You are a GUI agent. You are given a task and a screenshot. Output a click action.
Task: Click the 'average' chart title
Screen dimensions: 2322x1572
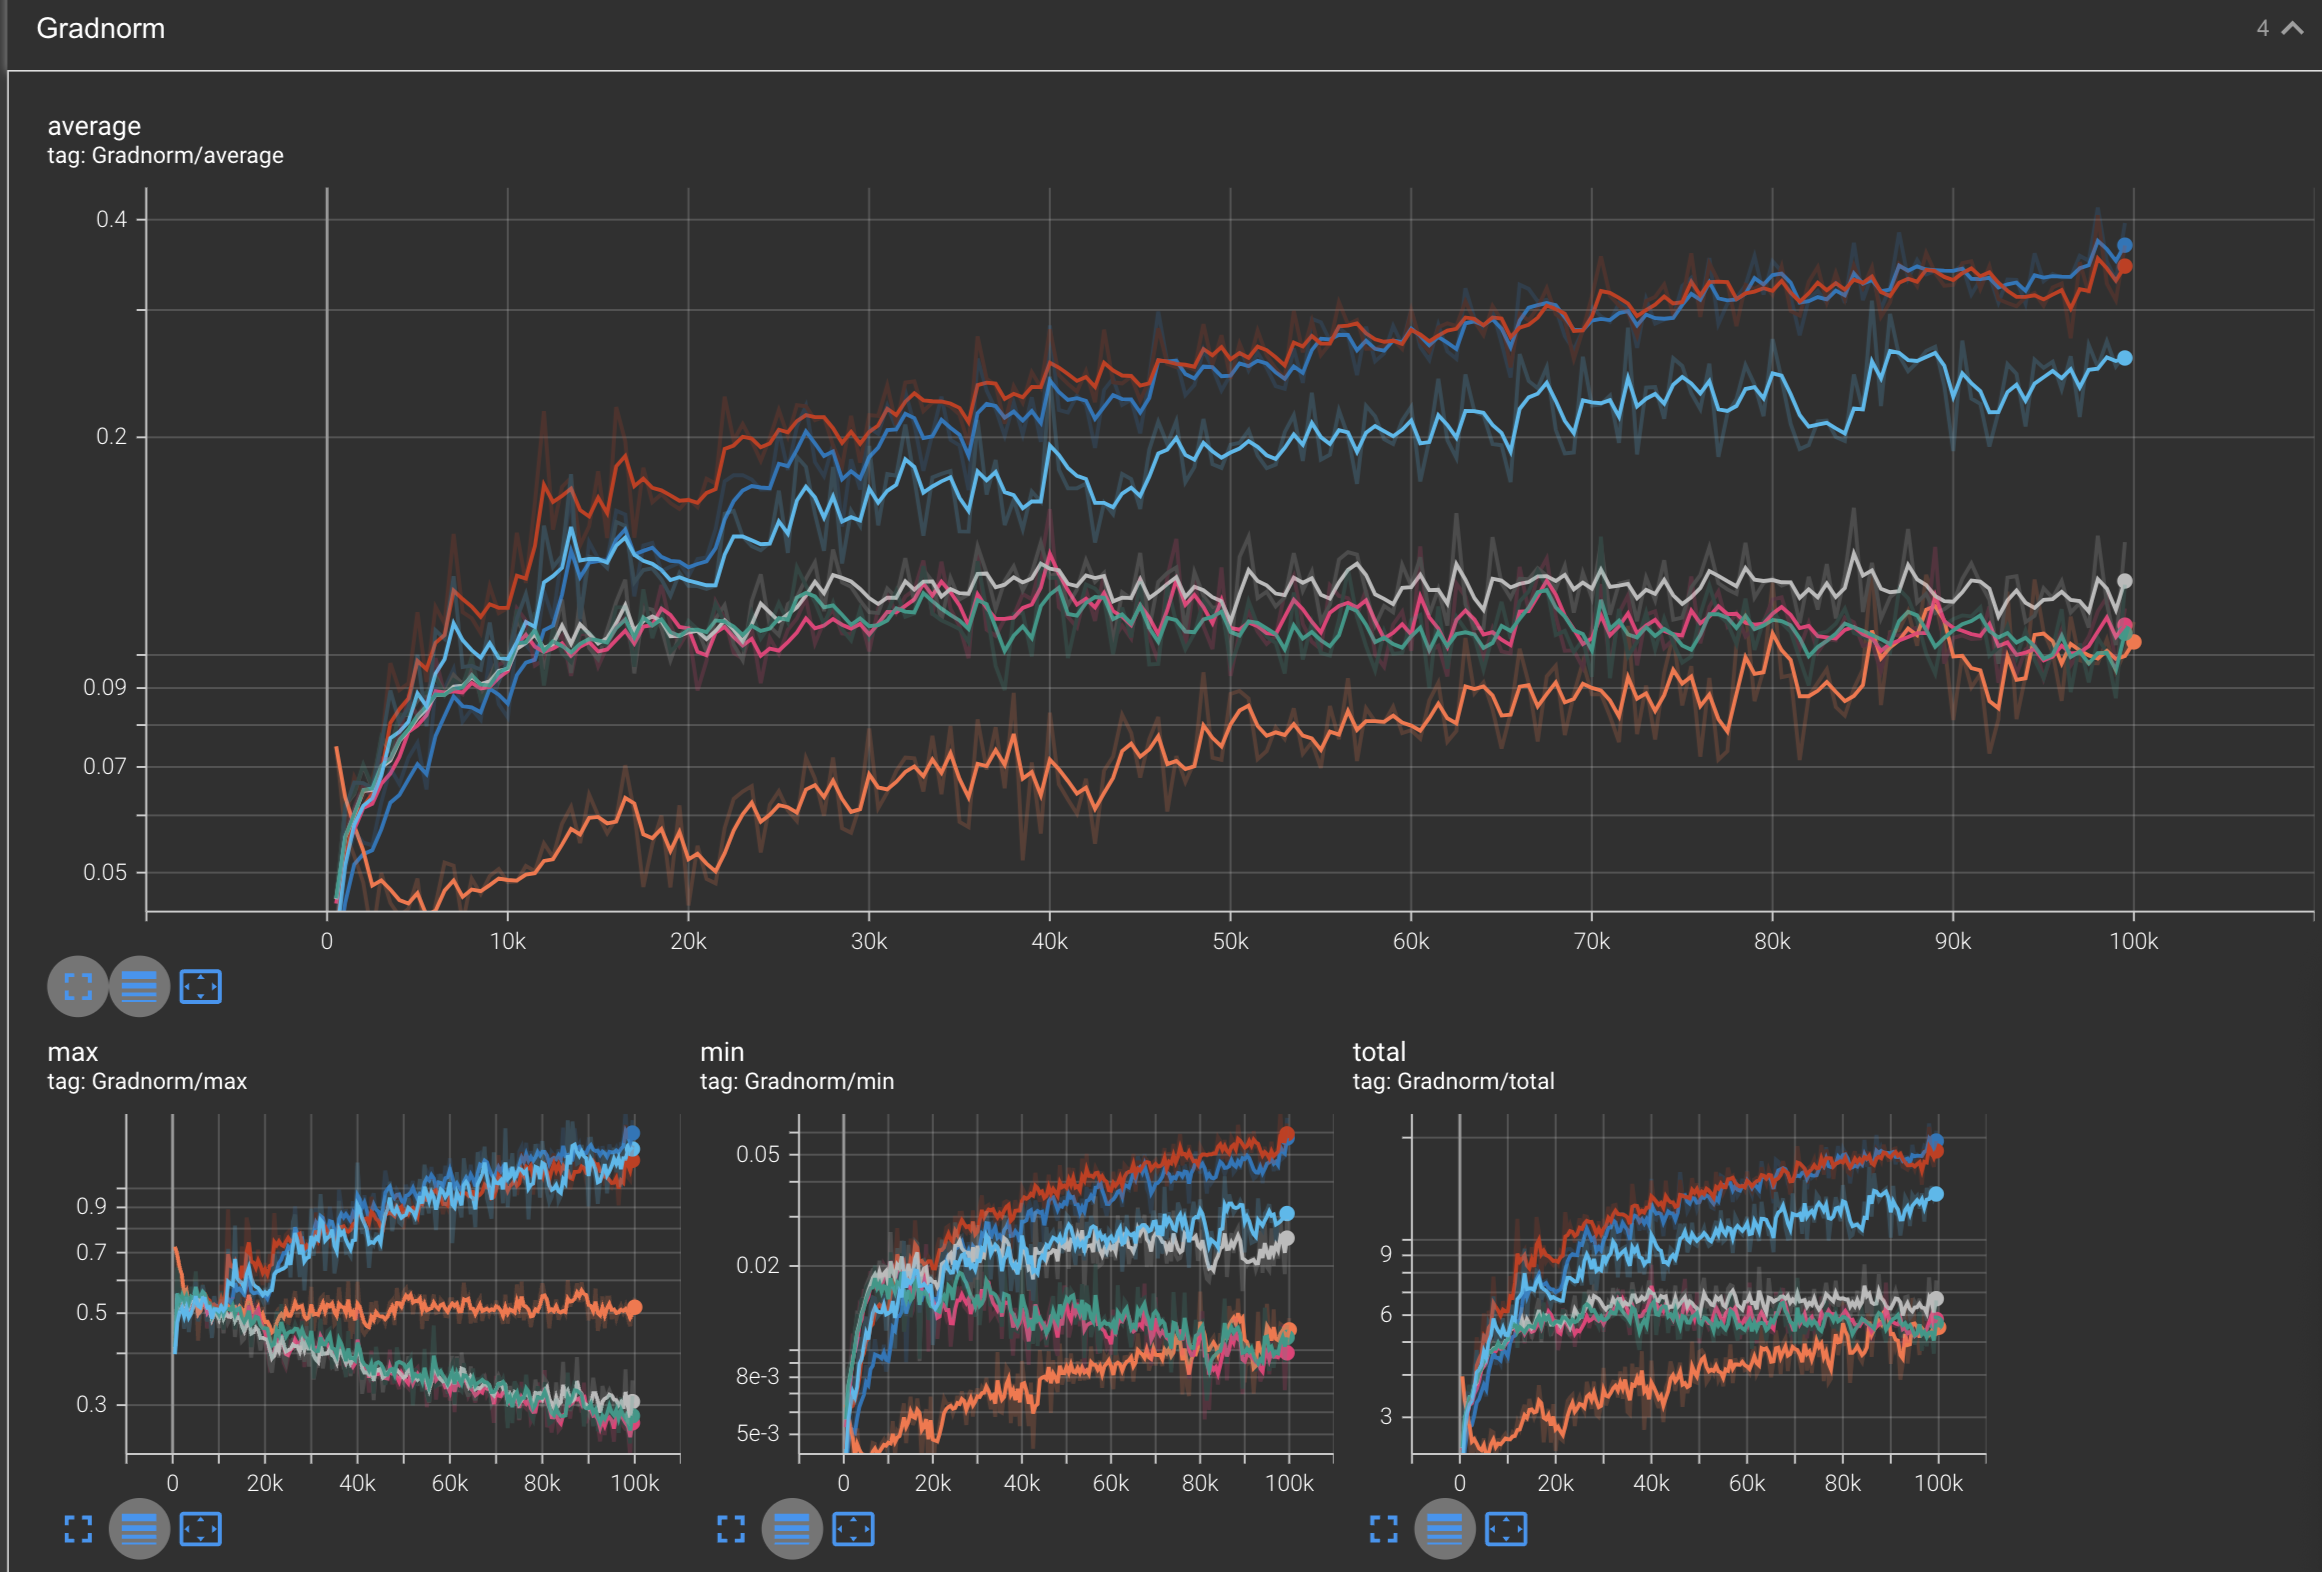94,126
